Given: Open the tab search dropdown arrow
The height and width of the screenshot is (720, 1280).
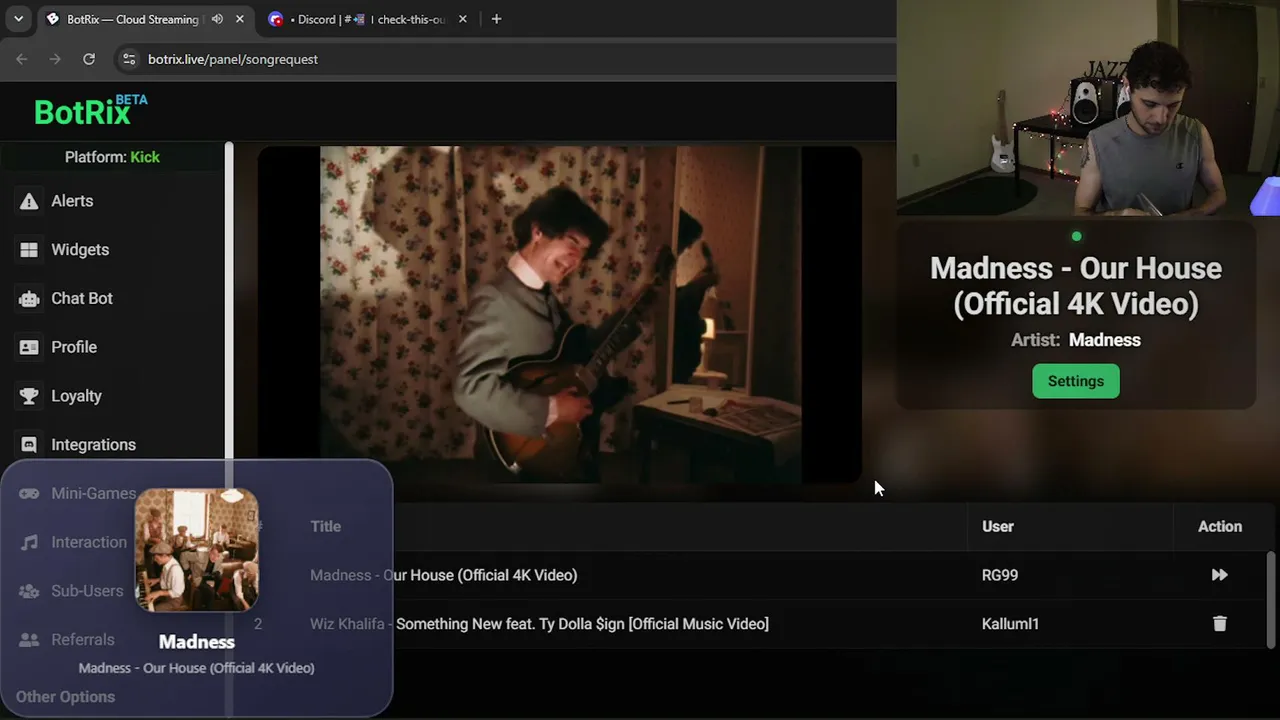Looking at the screenshot, I should pos(18,19).
